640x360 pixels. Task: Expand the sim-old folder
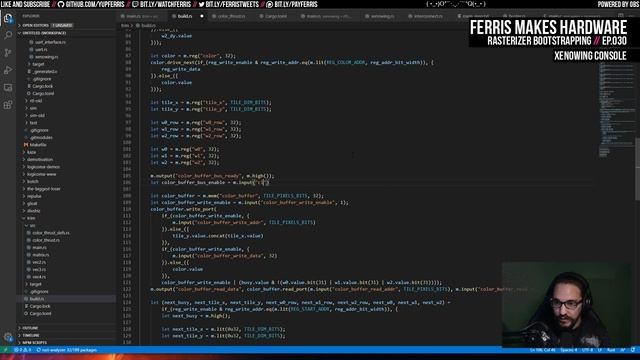(37, 116)
